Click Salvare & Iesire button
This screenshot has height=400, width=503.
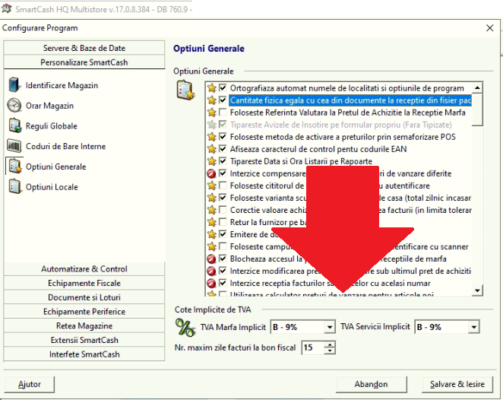457,384
